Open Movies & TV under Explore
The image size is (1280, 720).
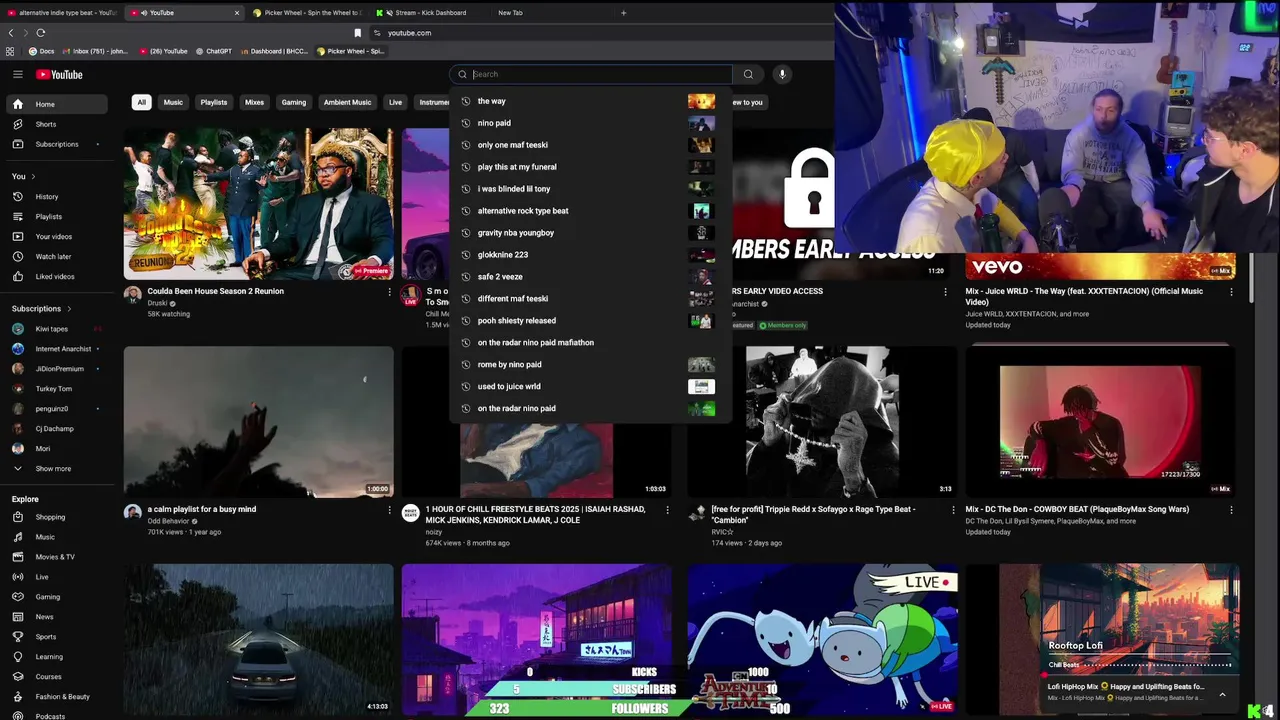tap(56, 557)
